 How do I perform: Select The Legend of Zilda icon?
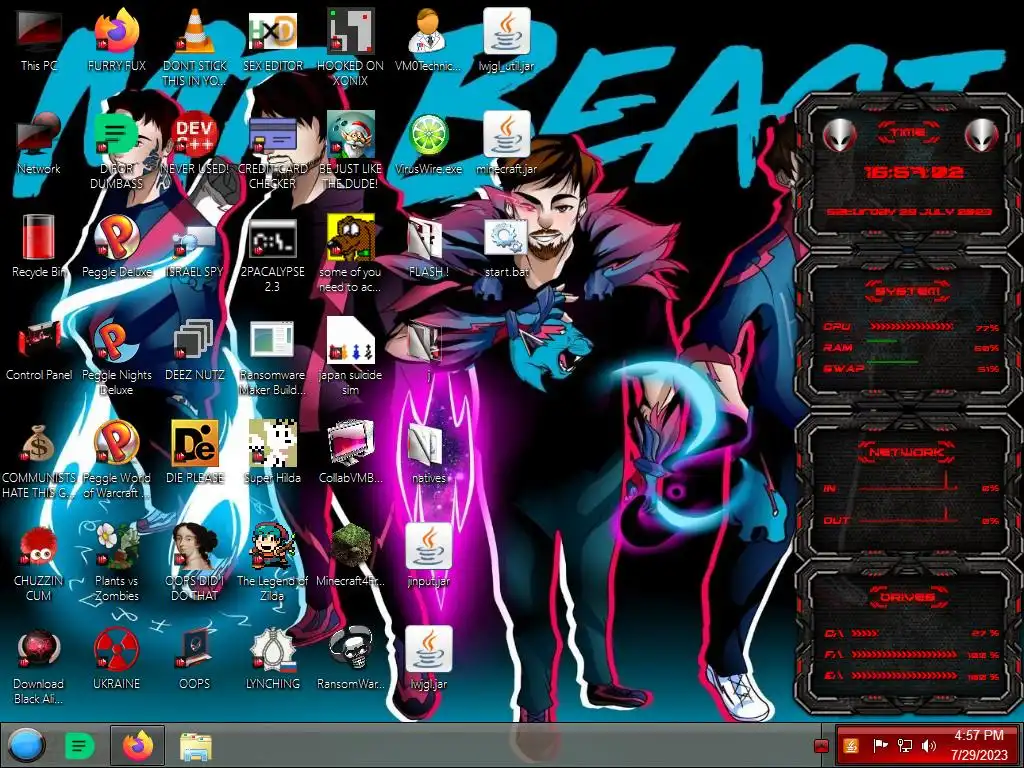point(272,562)
